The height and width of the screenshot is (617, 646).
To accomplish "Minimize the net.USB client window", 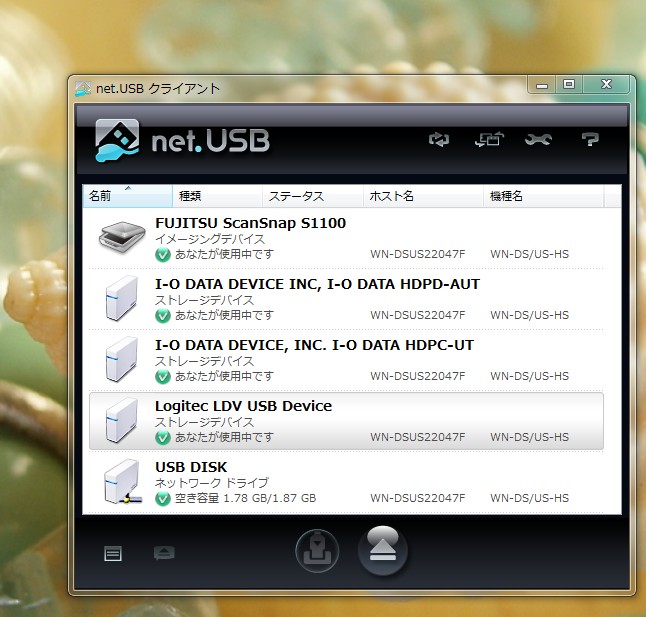I will point(542,85).
